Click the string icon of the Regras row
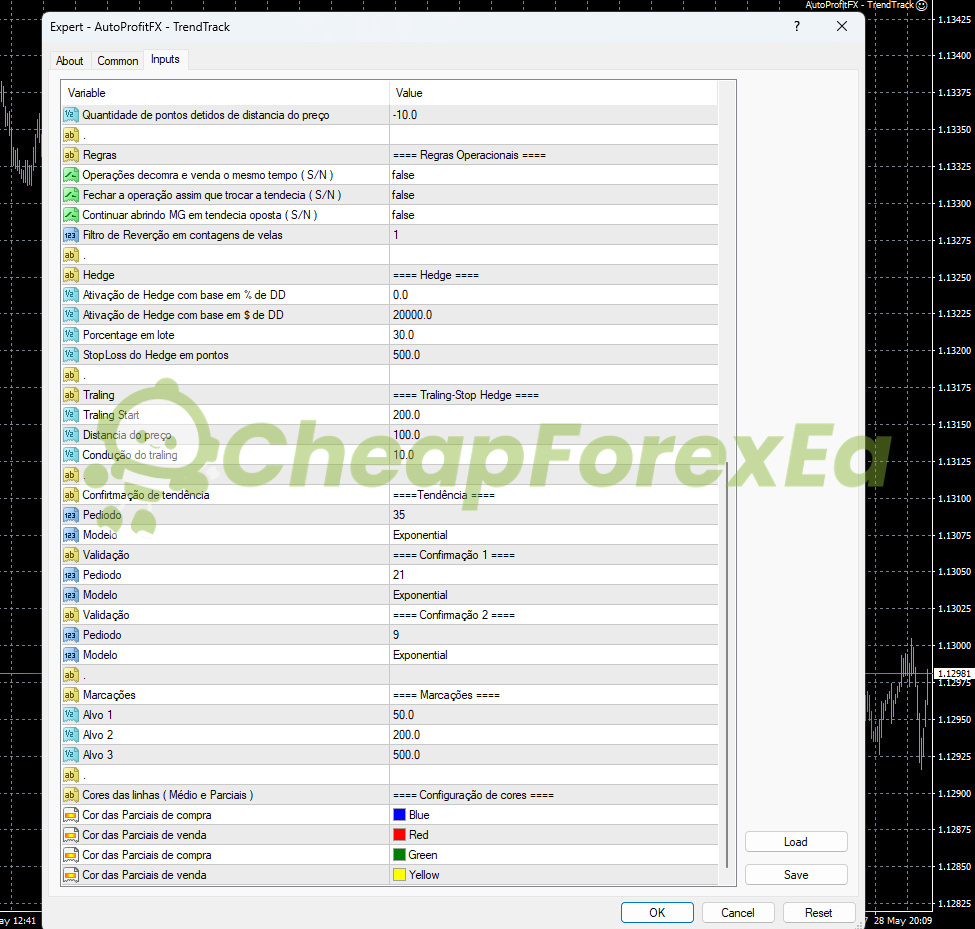Image resolution: width=975 pixels, height=929 pixels. point(71,155)
